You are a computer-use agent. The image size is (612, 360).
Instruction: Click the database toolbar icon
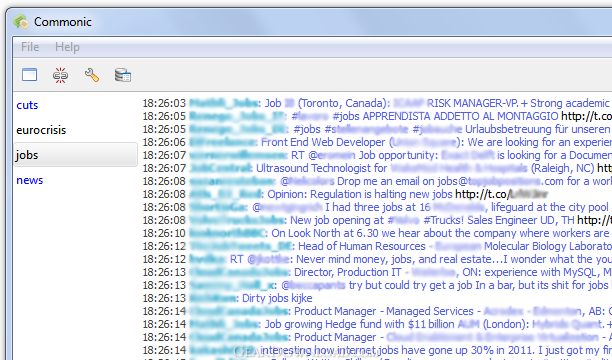(123, 75)
